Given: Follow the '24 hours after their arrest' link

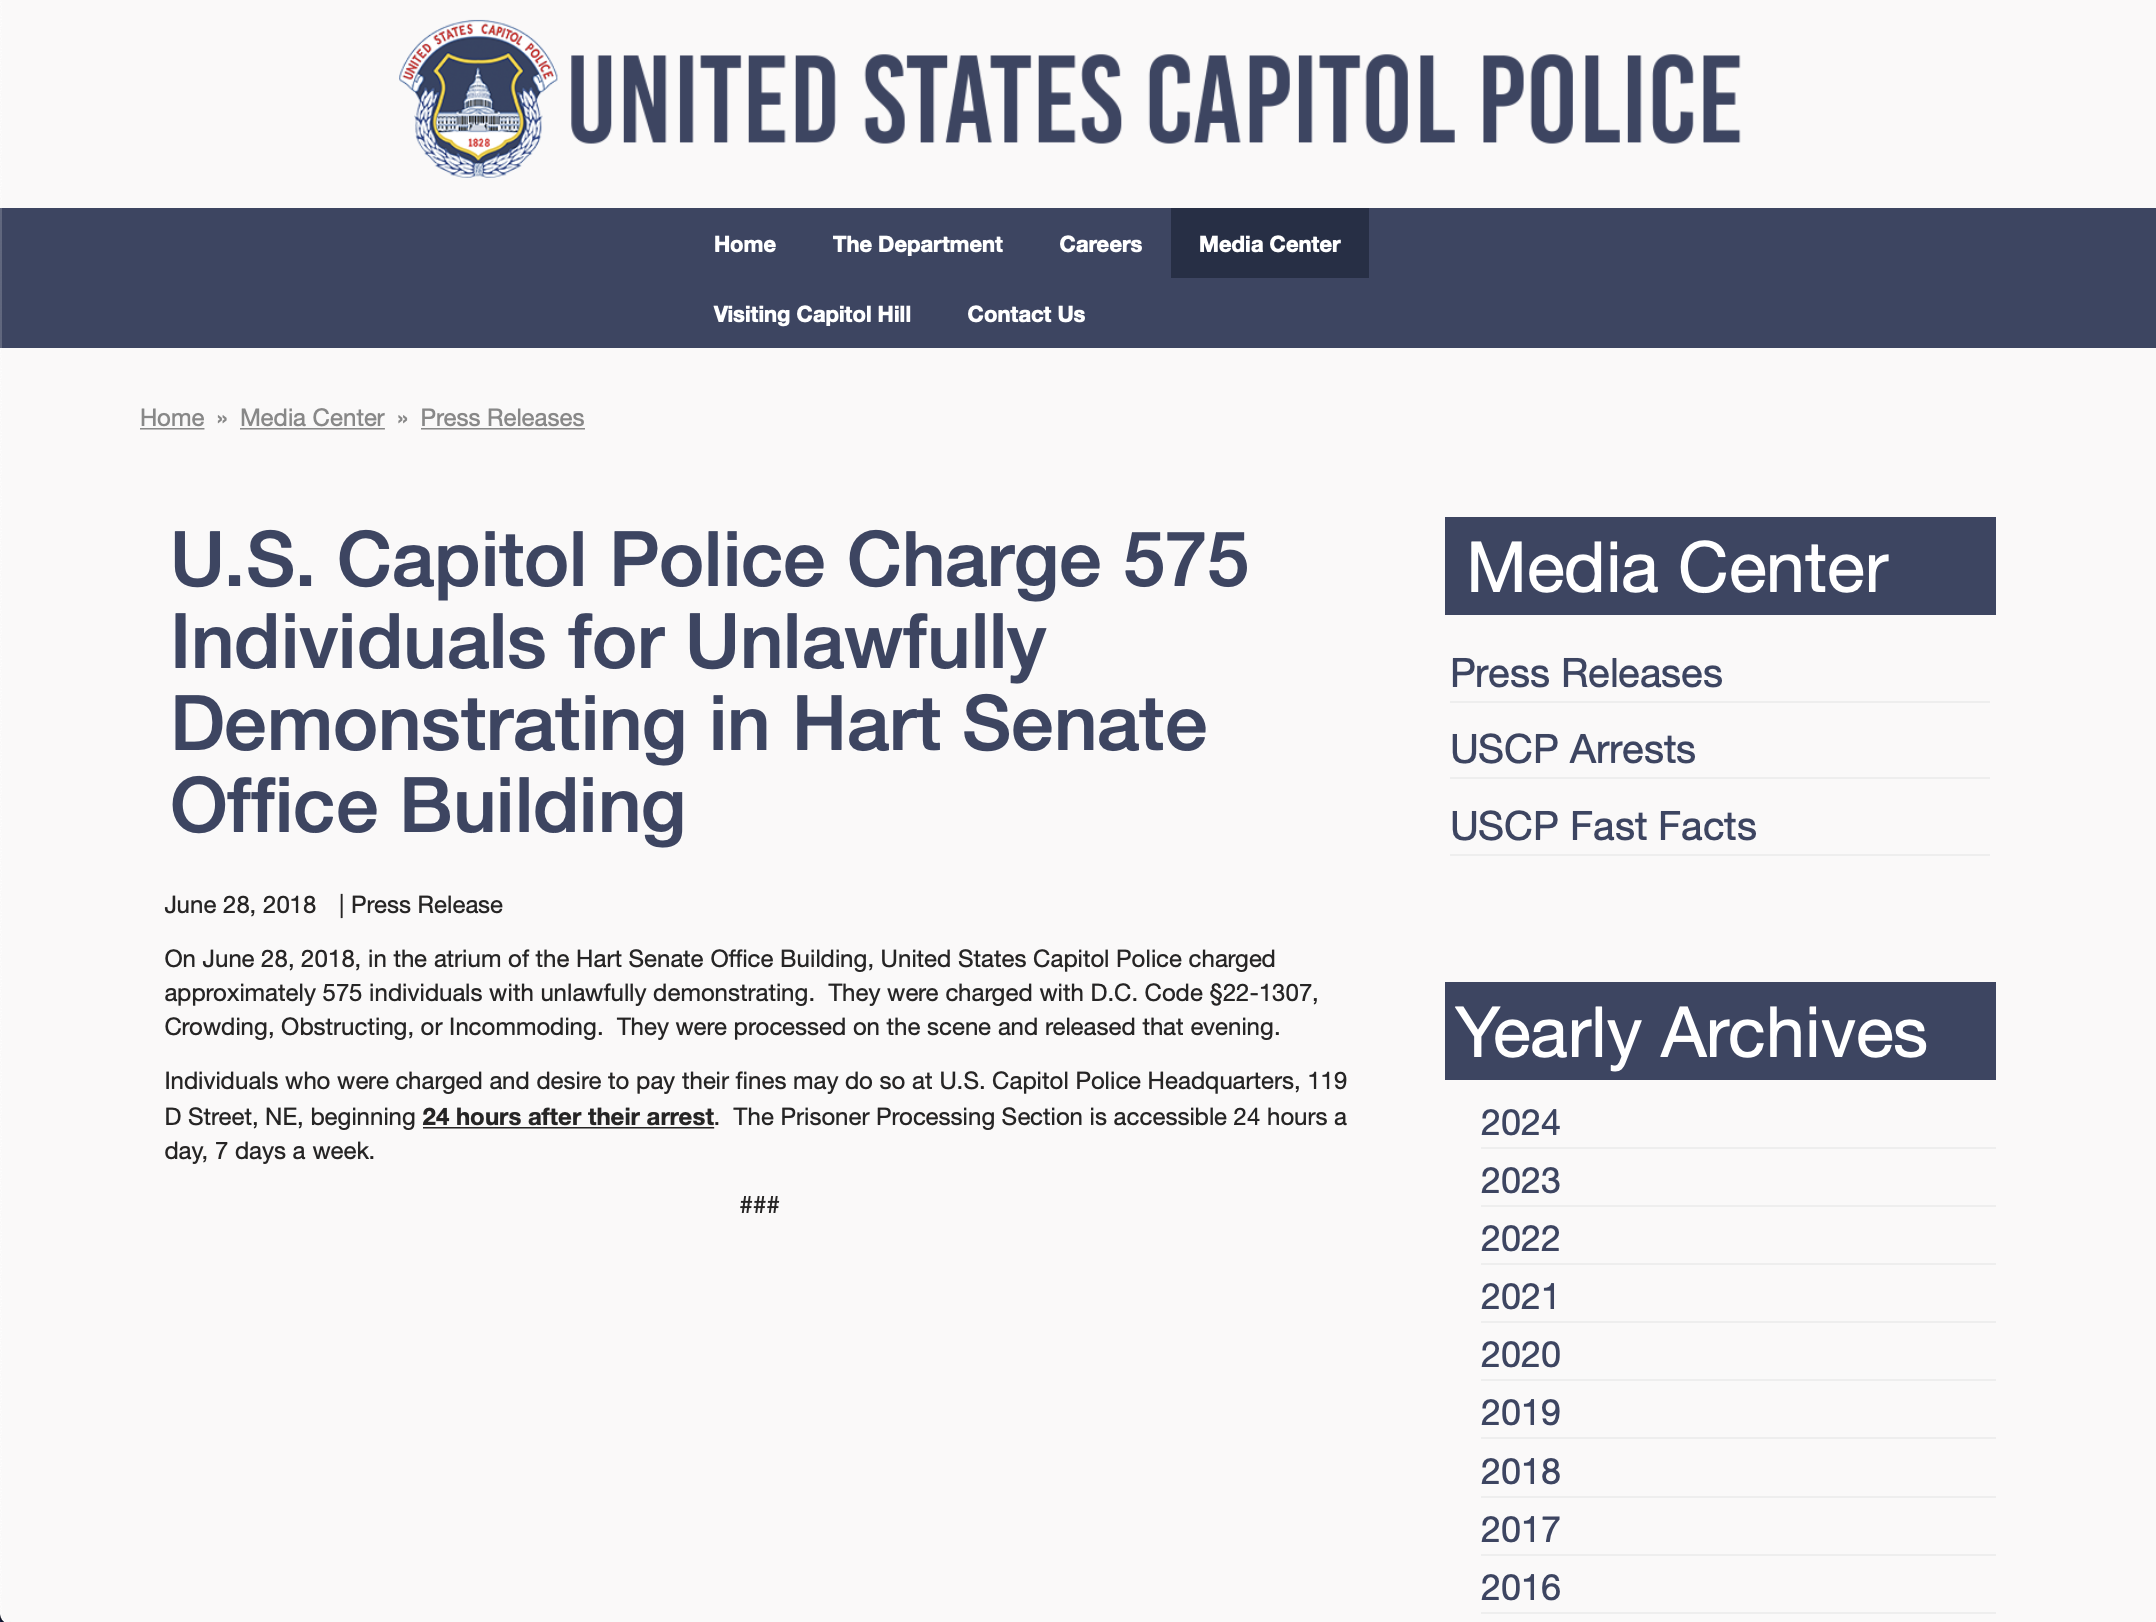Looking at the screenshot, I should (568, 1116).
